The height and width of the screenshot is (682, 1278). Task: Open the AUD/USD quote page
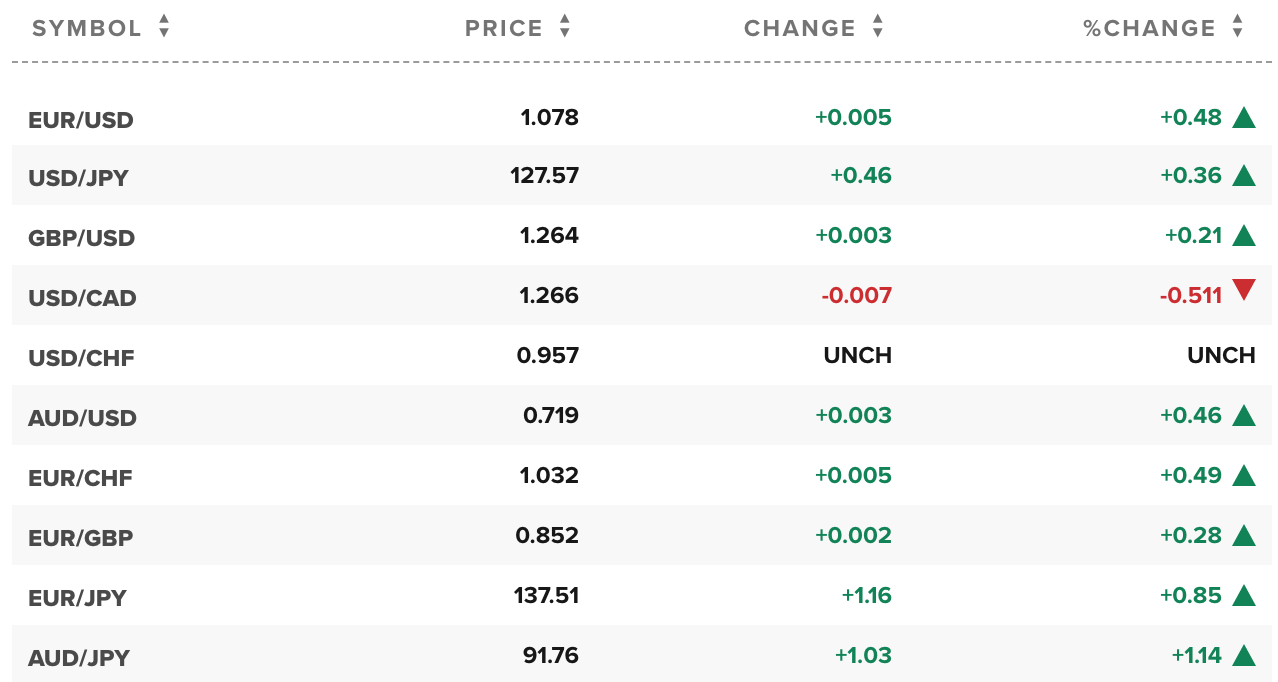82,418
